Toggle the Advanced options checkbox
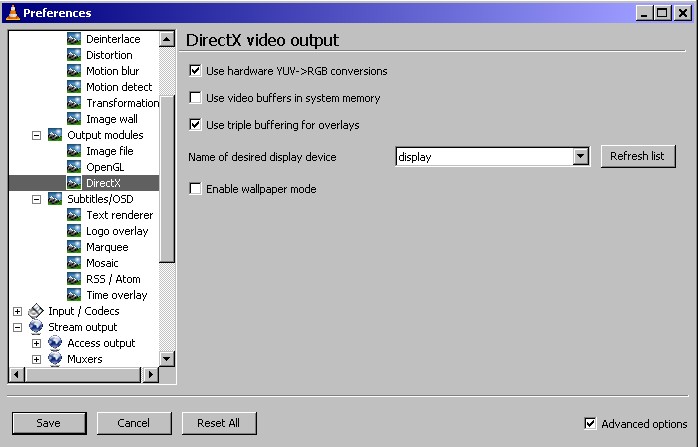The image size is (698, 447). point(590,423)
